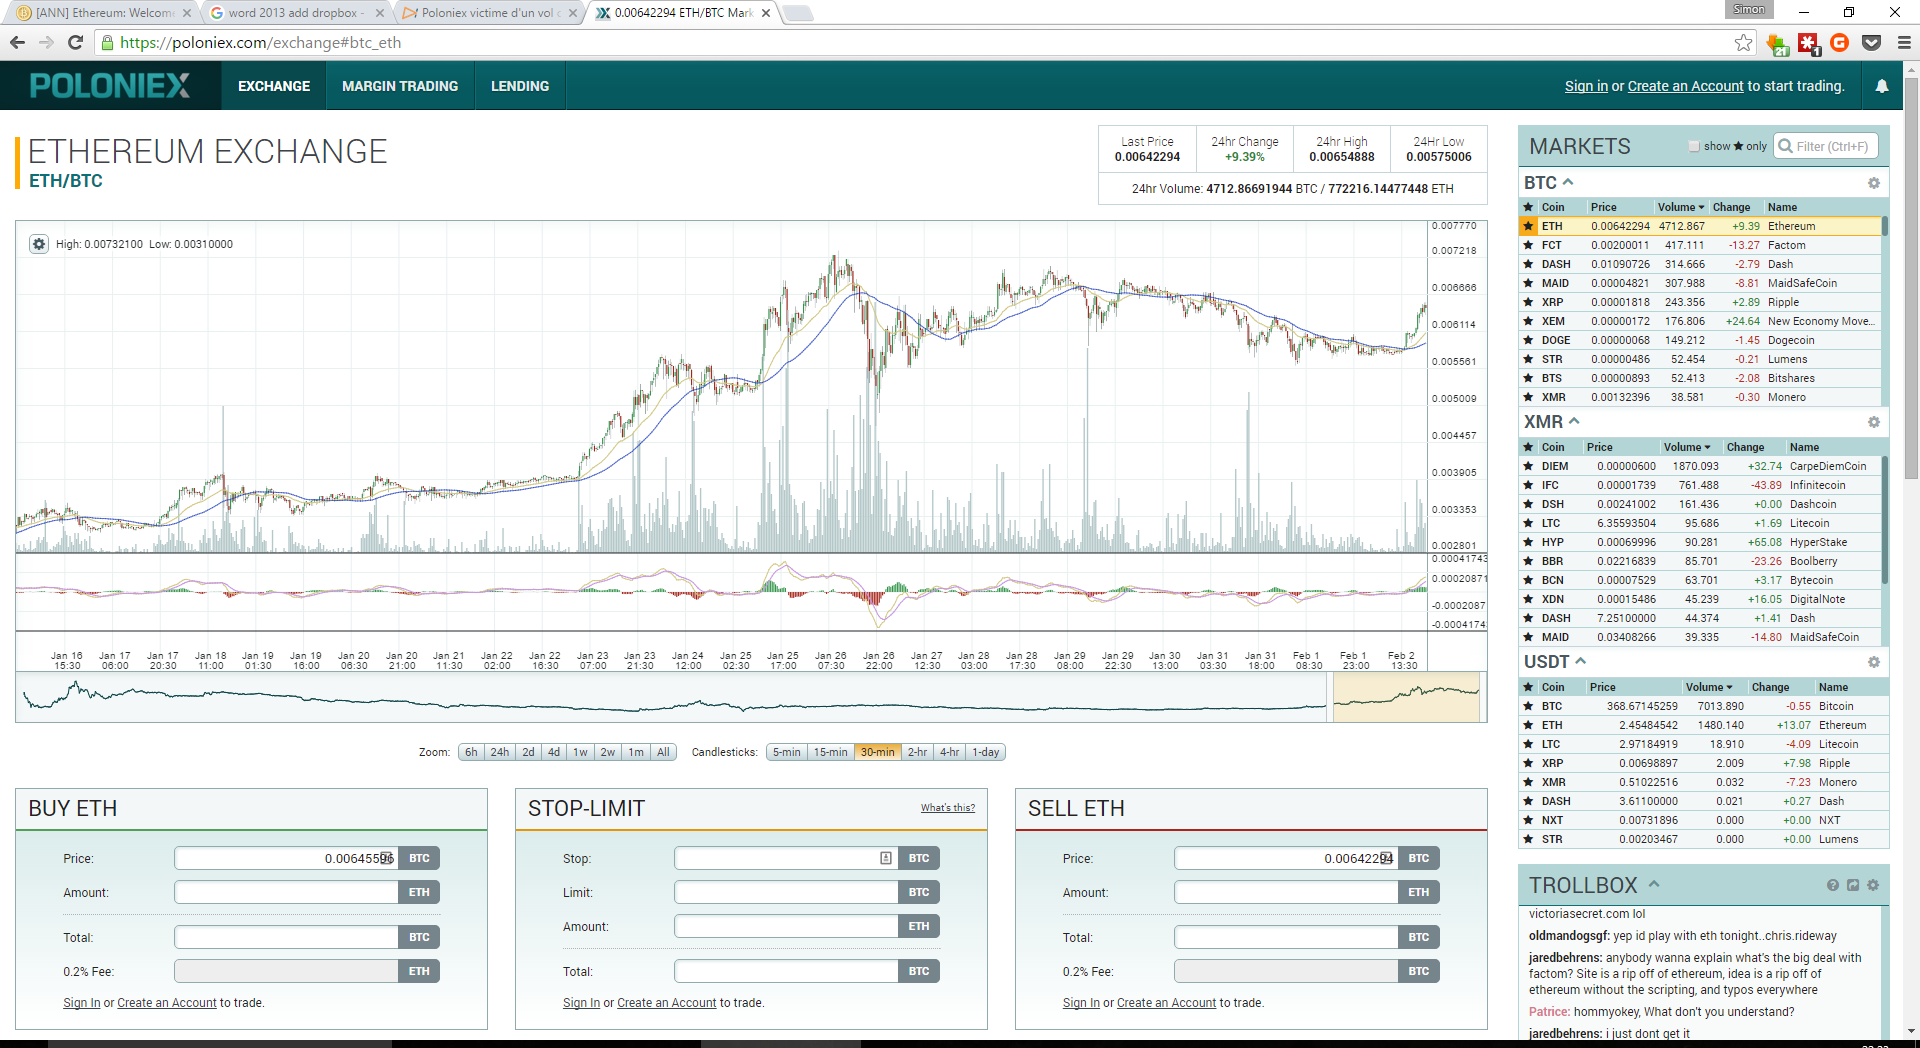Sort BTC market by Volume
The width and height of the screenshot is (1920, 1048).
[x=1681, y=207]
